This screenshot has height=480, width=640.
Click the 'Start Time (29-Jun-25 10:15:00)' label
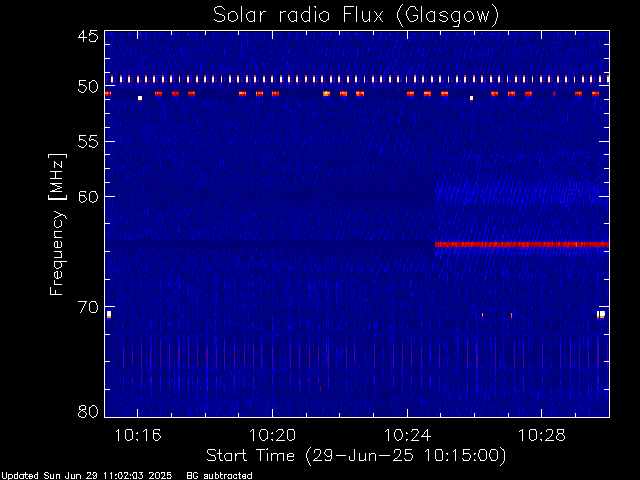(x=356, y=455)
